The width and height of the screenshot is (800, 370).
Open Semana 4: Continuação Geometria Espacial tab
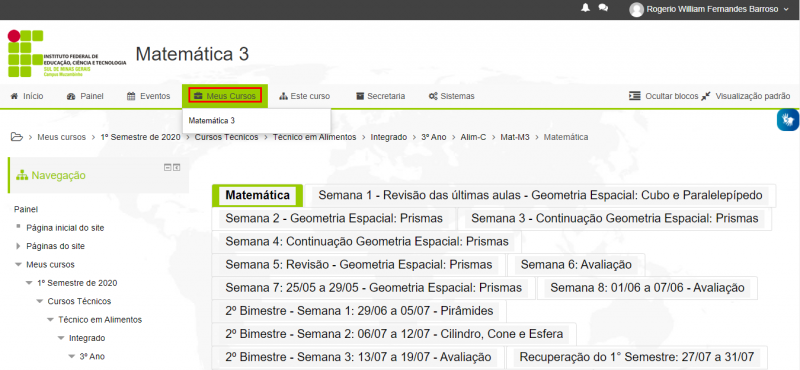tap(367, 241)
